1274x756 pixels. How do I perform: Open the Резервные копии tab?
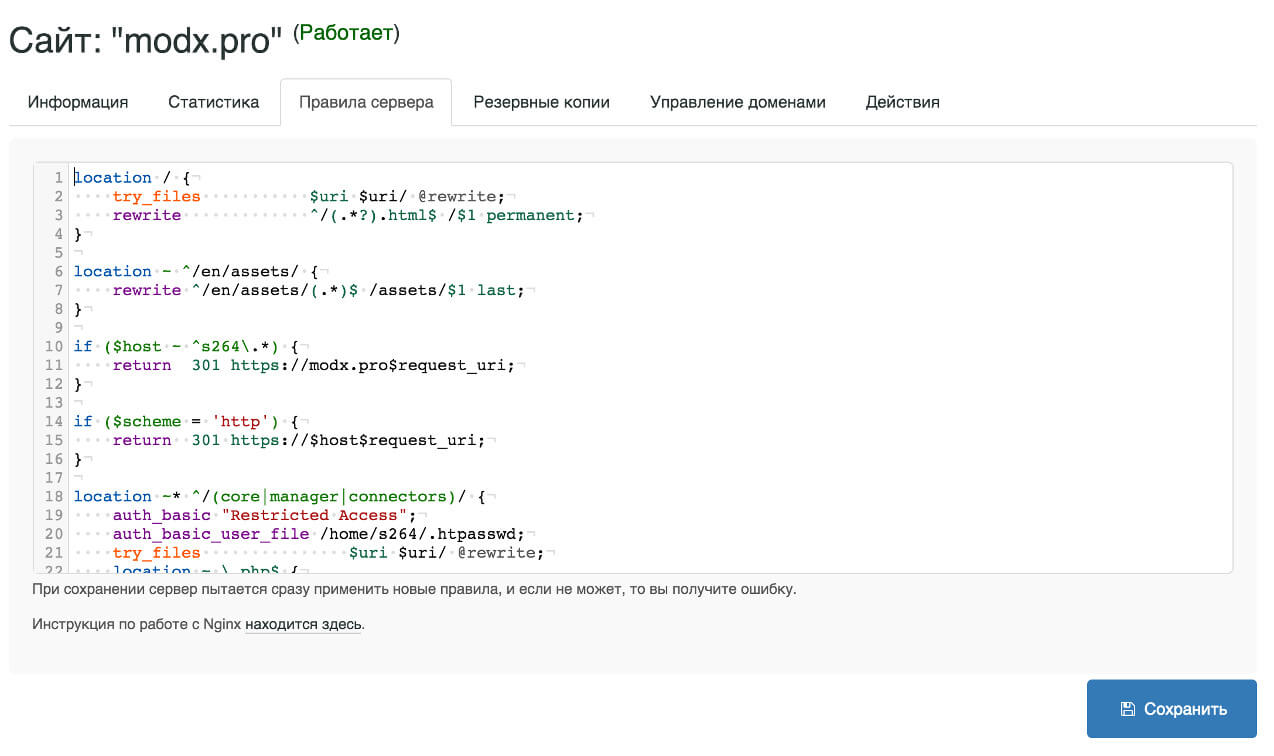(x=542, y=102)
